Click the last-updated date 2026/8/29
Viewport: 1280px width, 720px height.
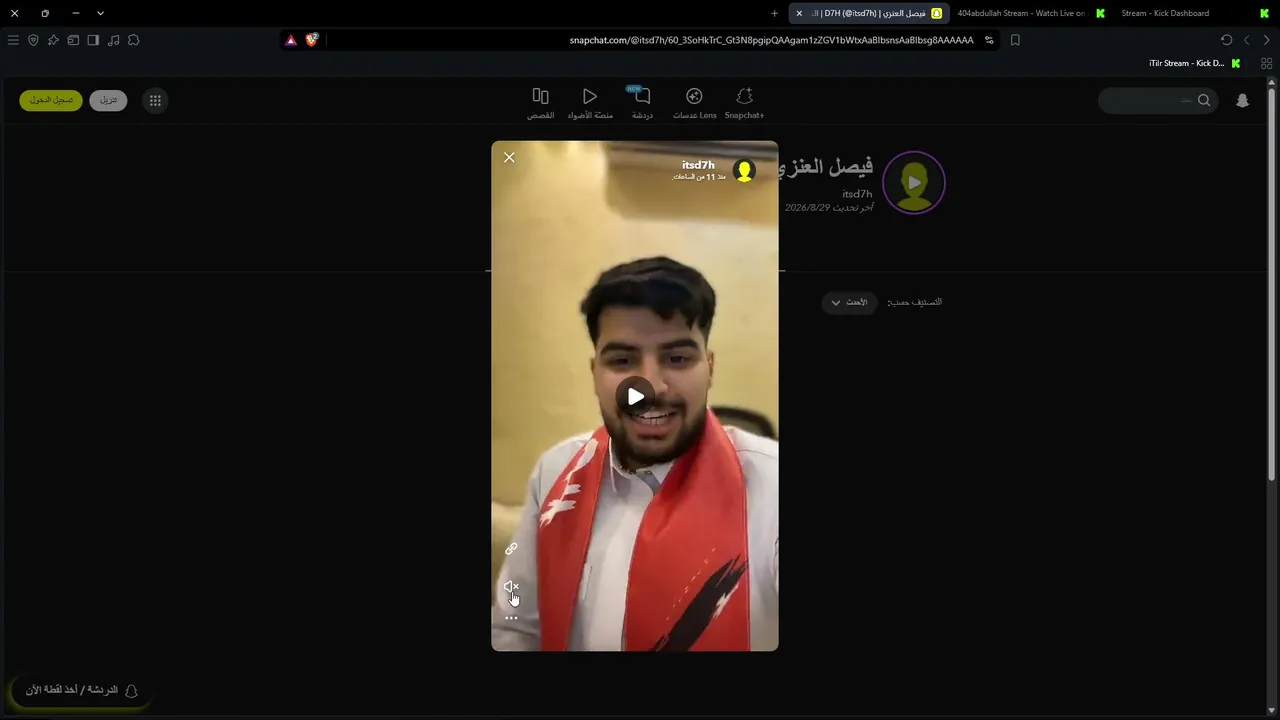point(829,208)
